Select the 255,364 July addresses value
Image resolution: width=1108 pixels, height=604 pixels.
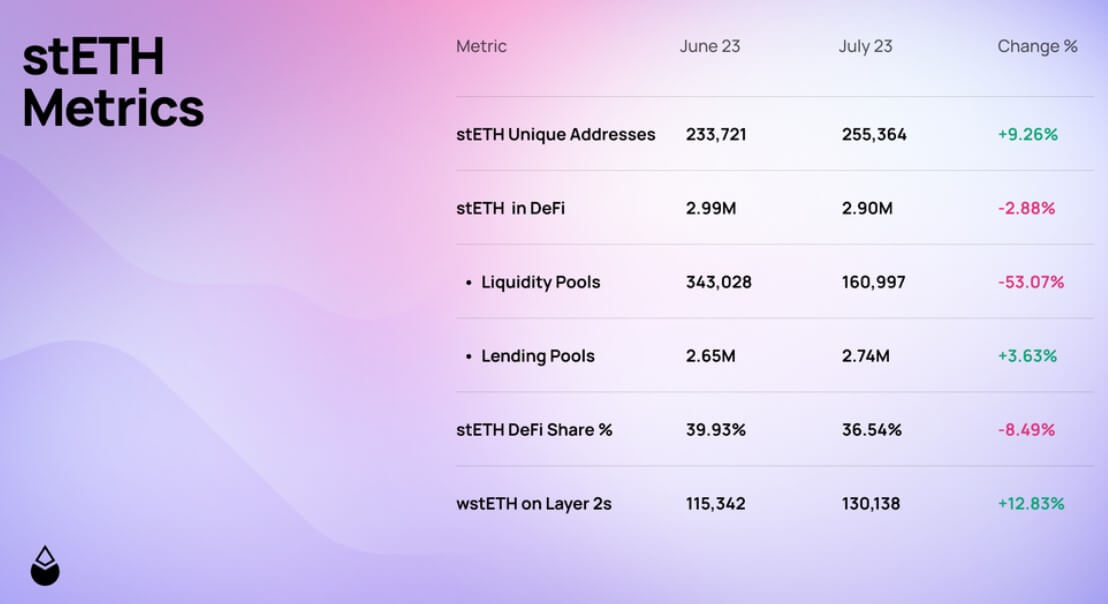click(x=874, y=134)
